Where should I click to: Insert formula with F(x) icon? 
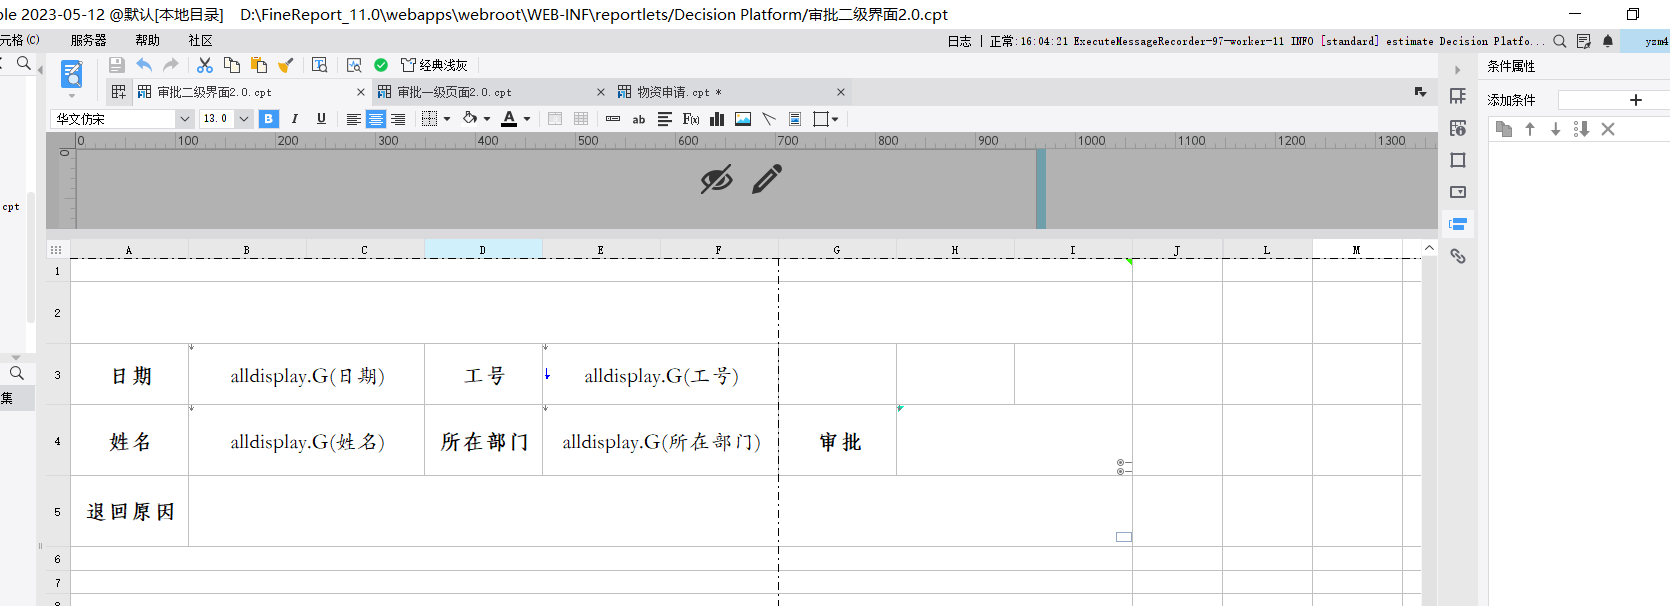coord(691,119)
